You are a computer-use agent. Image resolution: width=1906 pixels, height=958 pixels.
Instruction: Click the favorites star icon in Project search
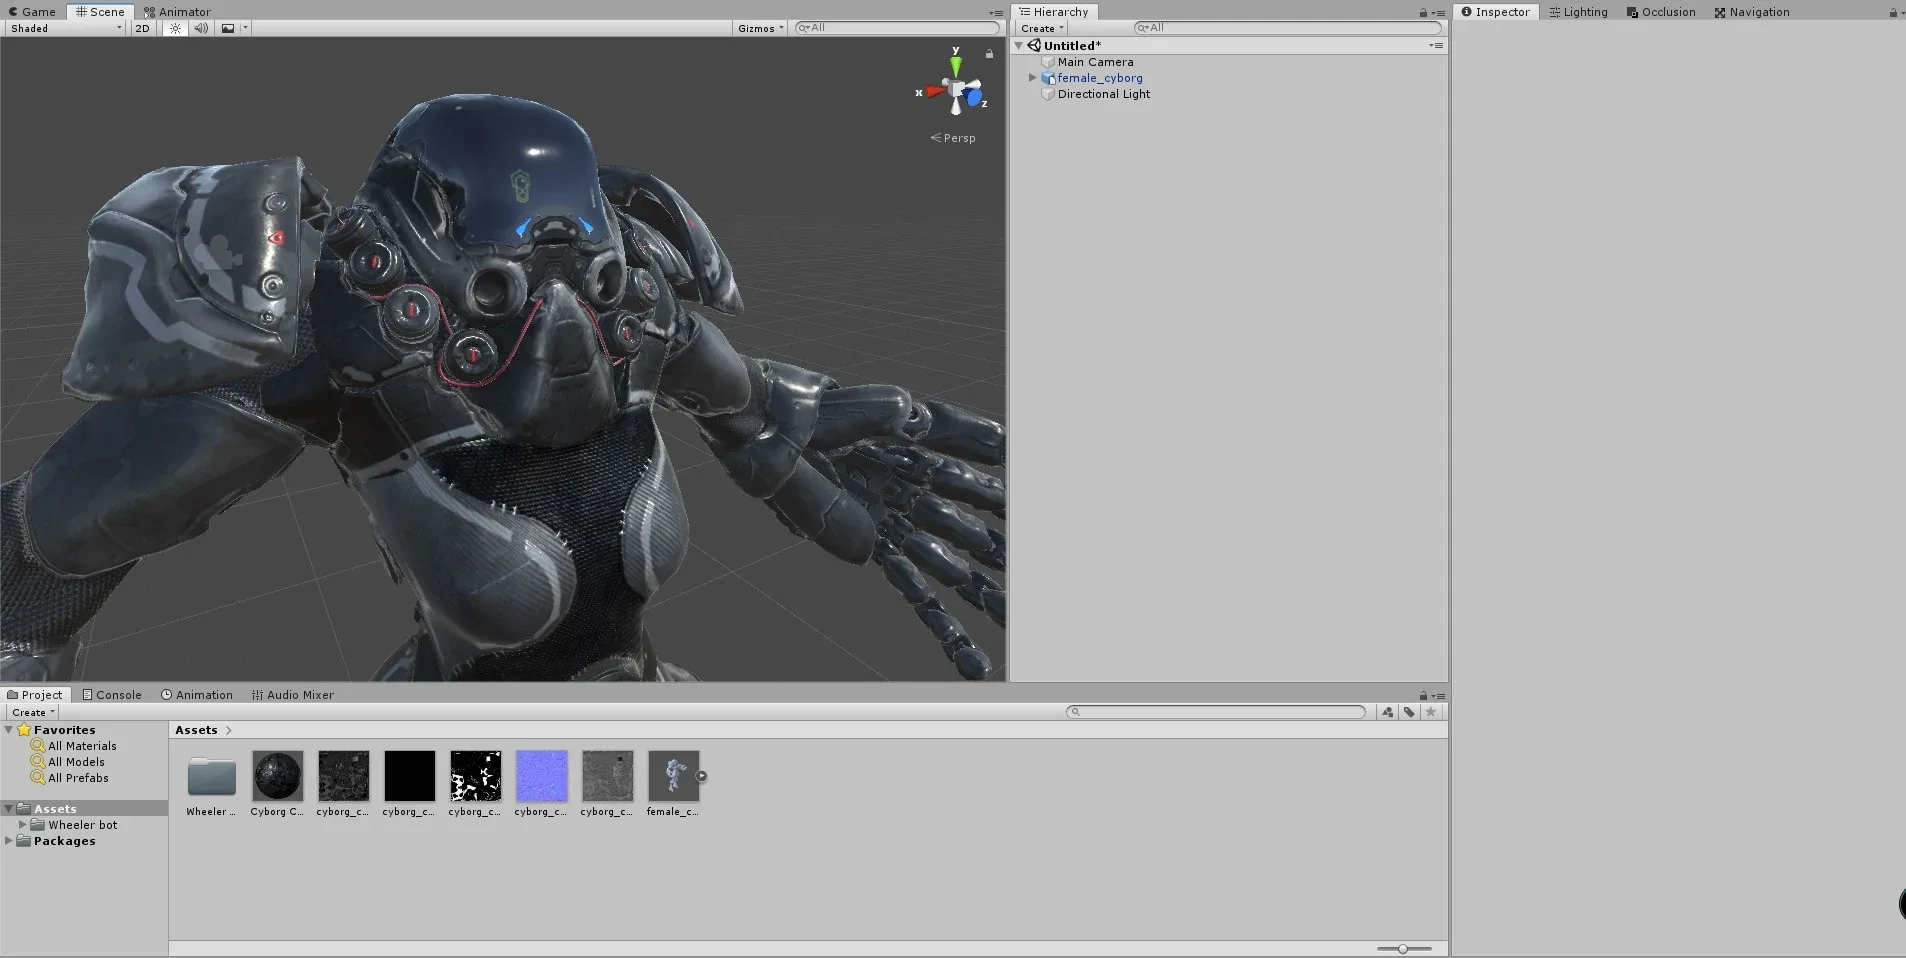pos(1431,711)
